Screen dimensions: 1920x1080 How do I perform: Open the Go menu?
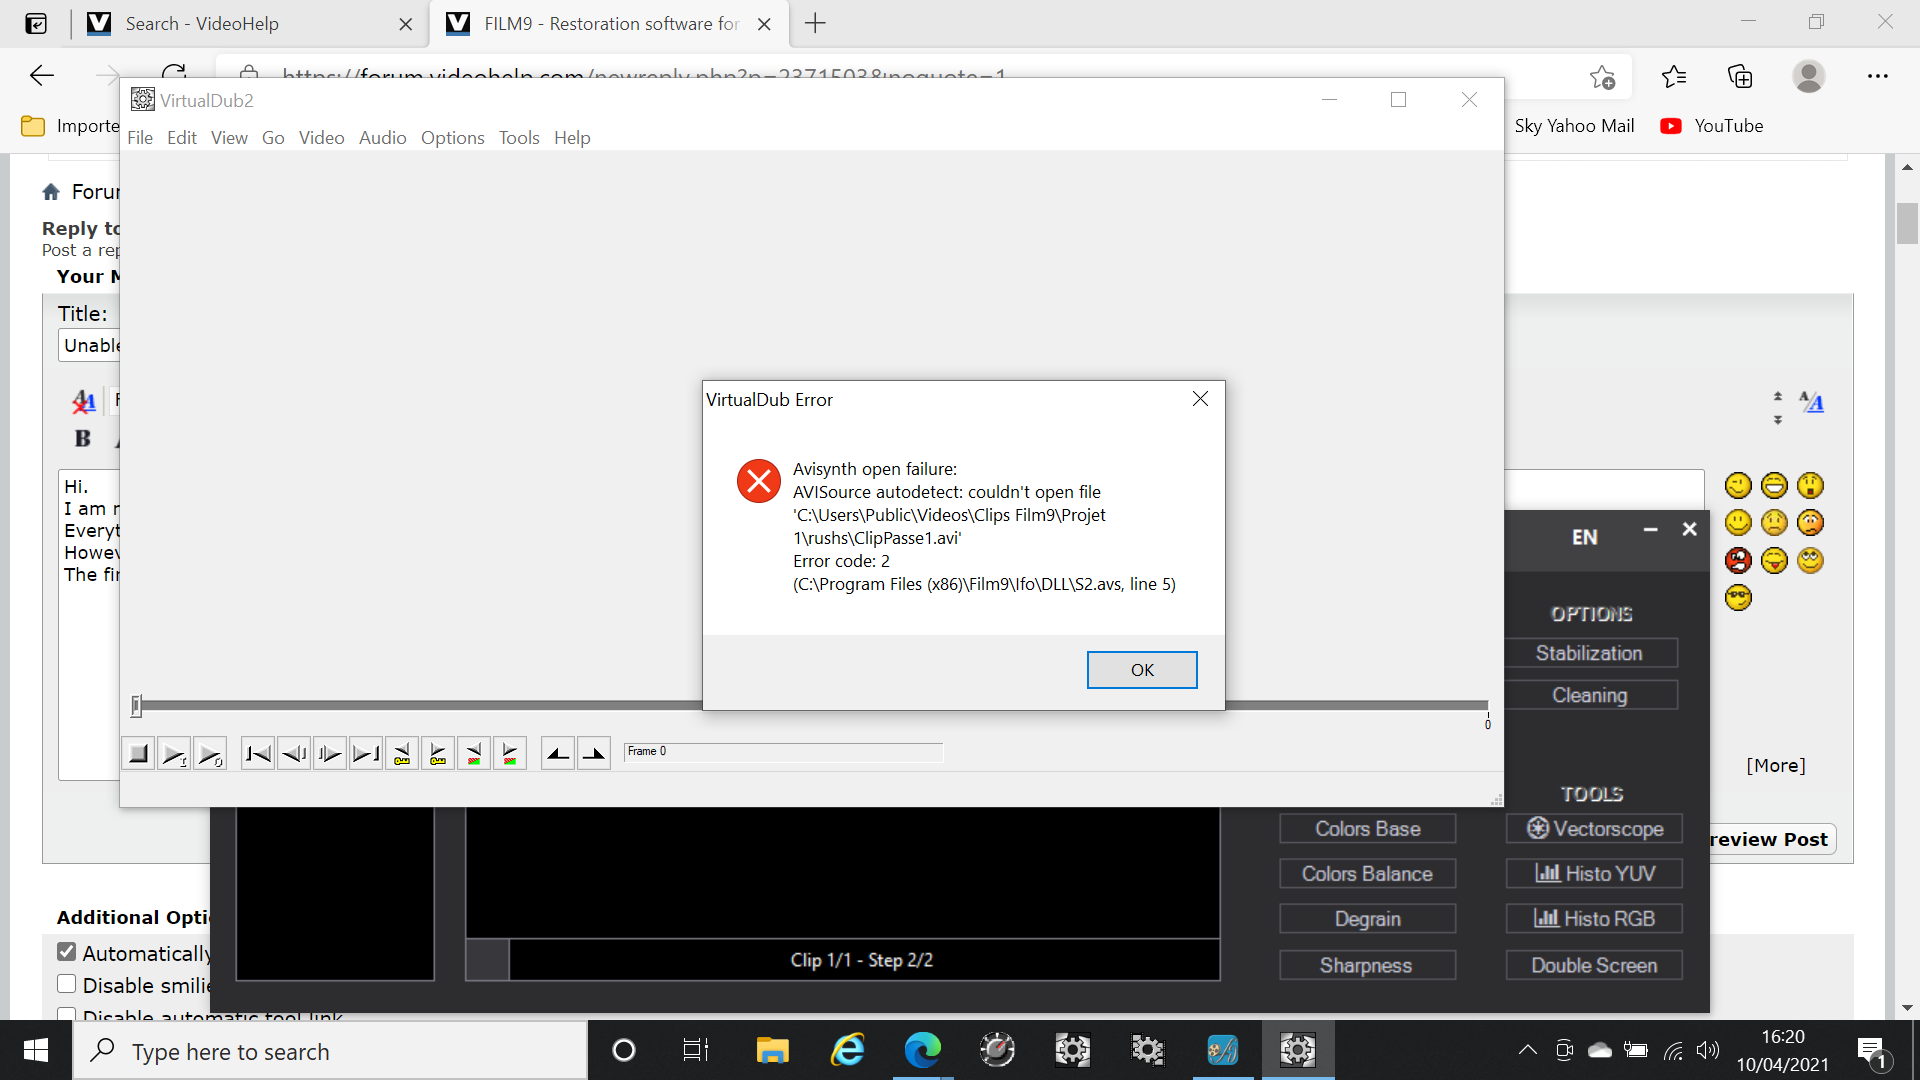coord(273,138)
